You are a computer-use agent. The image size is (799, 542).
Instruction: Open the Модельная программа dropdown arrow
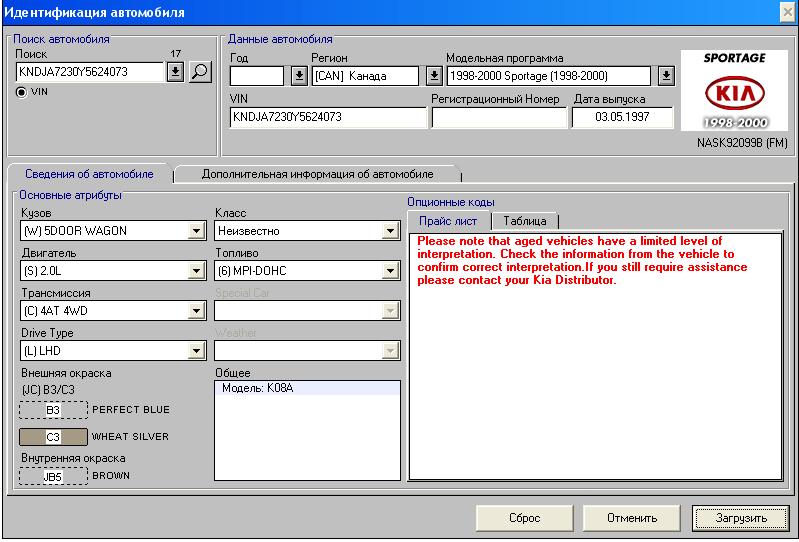tap(665, 76)
